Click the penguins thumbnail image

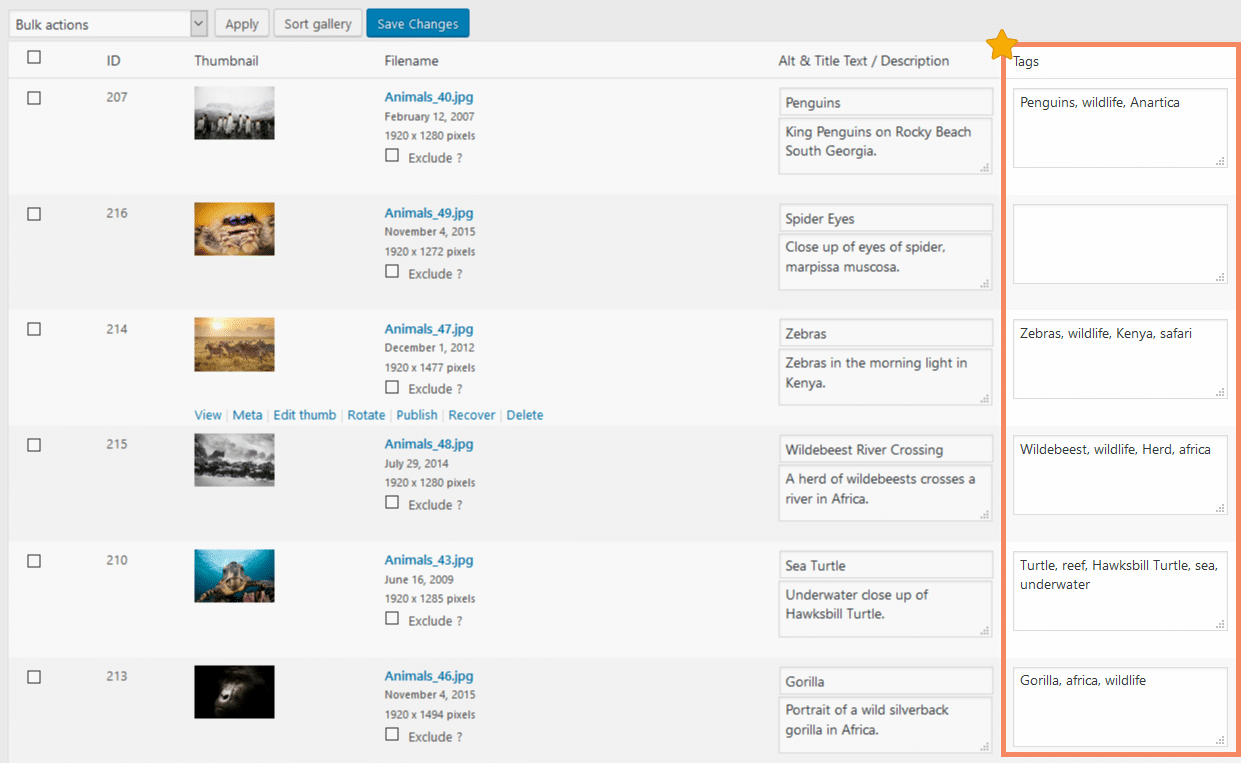click(x=234, y=113)
